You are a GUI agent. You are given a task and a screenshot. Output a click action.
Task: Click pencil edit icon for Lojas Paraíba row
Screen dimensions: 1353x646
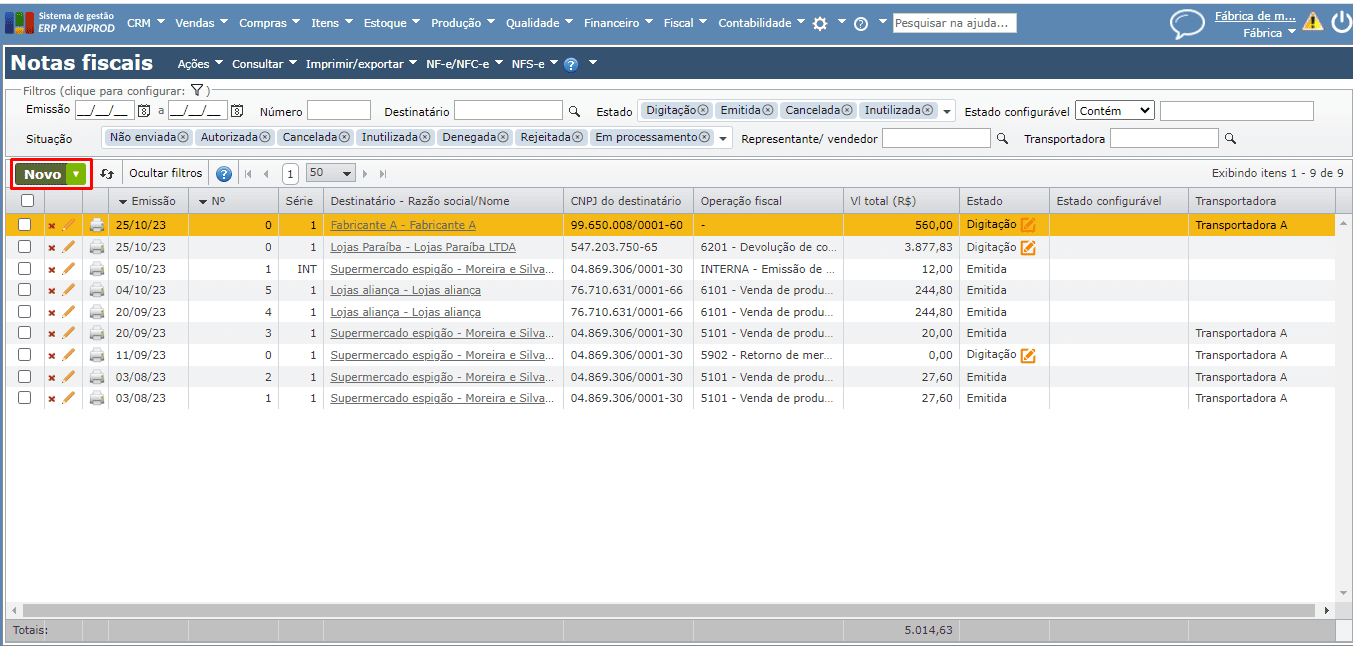click(69, 247)
